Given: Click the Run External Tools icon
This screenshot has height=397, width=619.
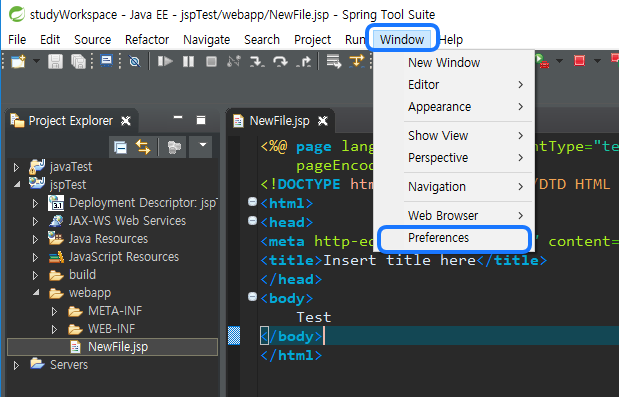Looking at the screenshot, I should click(542, 61).
